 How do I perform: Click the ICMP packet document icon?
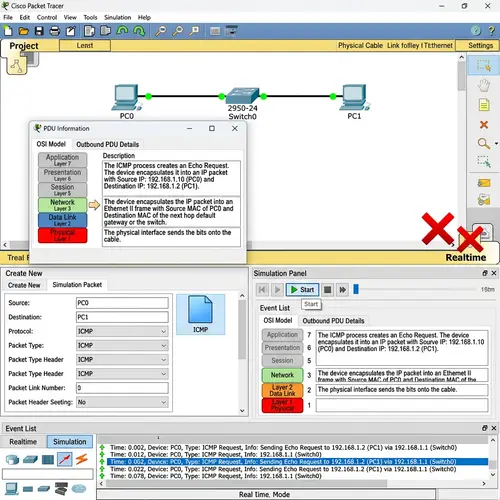200,314
